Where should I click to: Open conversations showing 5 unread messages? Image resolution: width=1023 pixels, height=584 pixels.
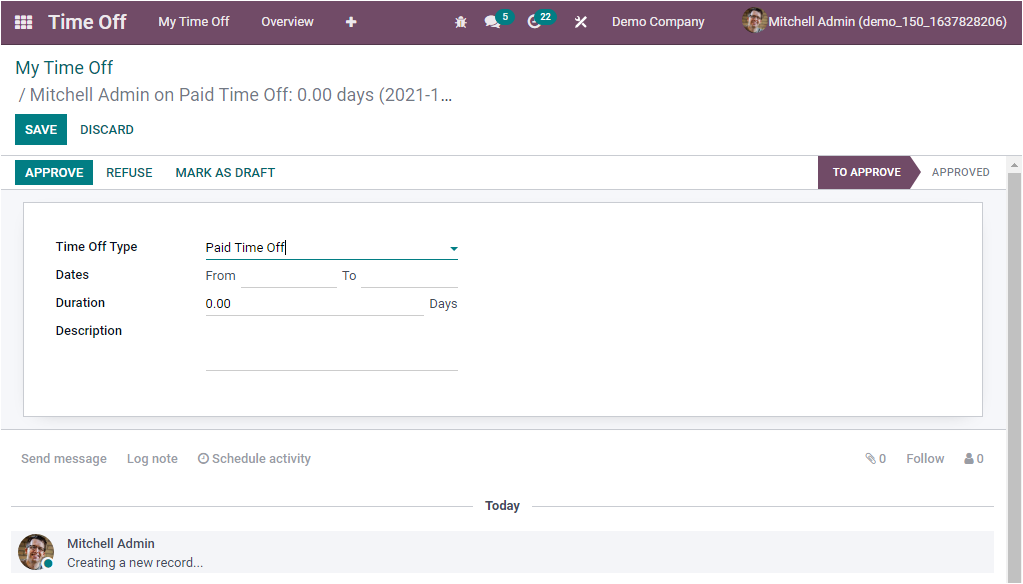click(492, 21)
